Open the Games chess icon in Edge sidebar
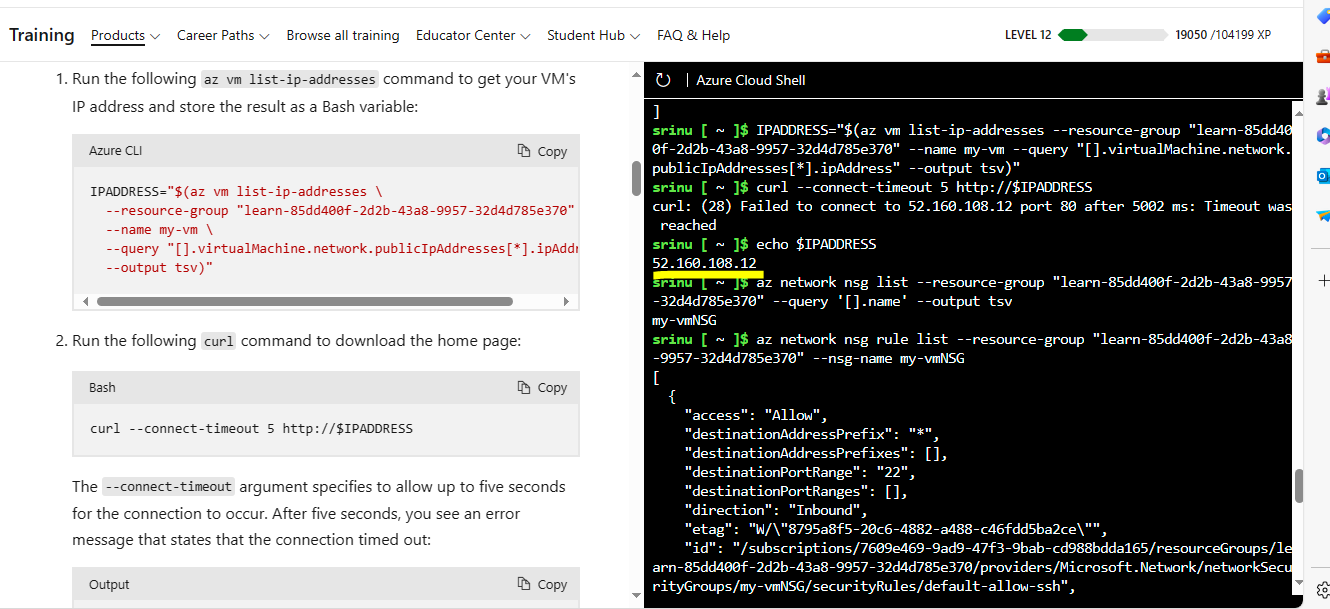Screen dimensions: 1330x609 [x=1322, y=96]
